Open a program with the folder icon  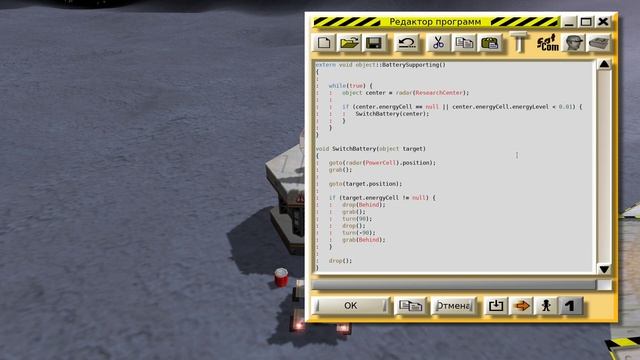(349, 43)
